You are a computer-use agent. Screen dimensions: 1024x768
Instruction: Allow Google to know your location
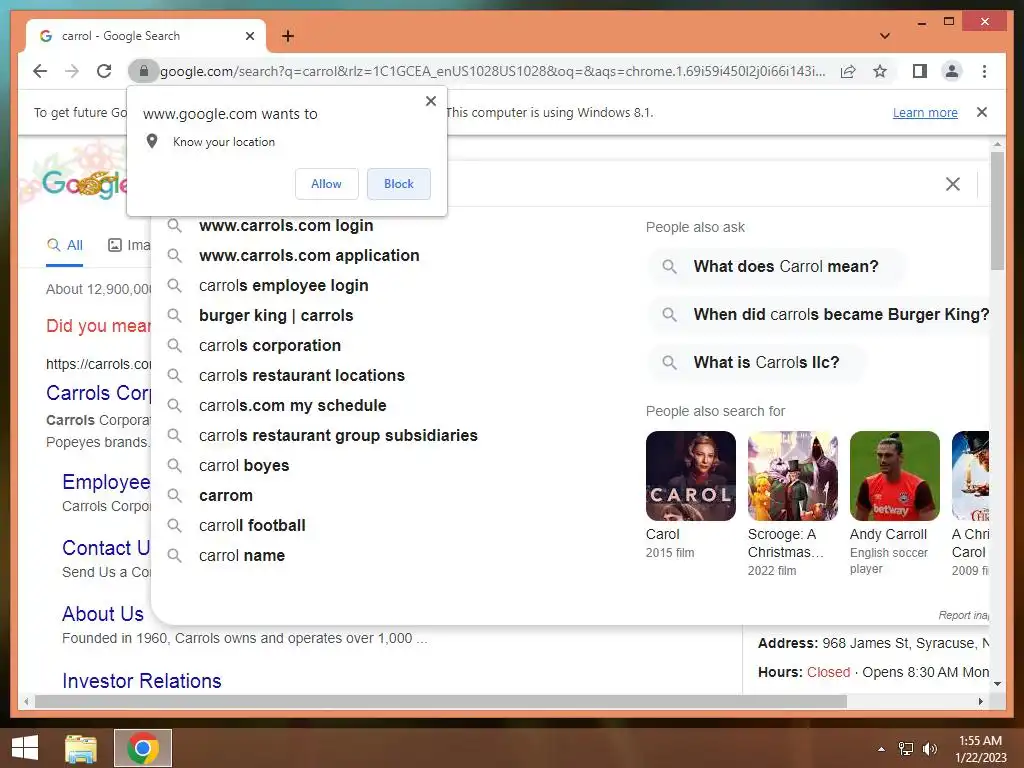click(x=327, y=184)
